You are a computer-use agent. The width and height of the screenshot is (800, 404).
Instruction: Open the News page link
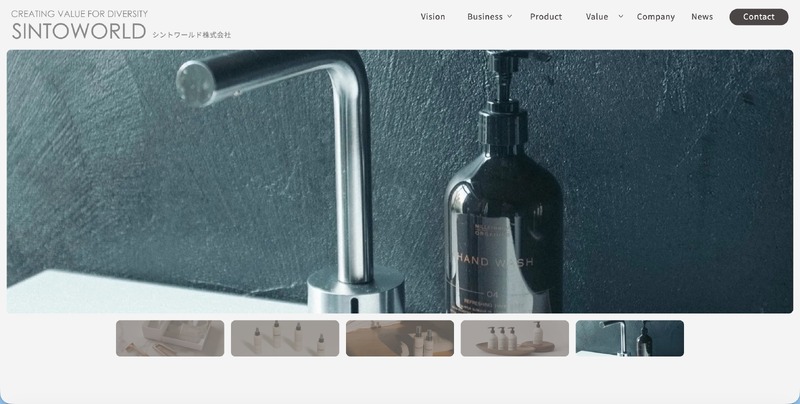(702, 17)
